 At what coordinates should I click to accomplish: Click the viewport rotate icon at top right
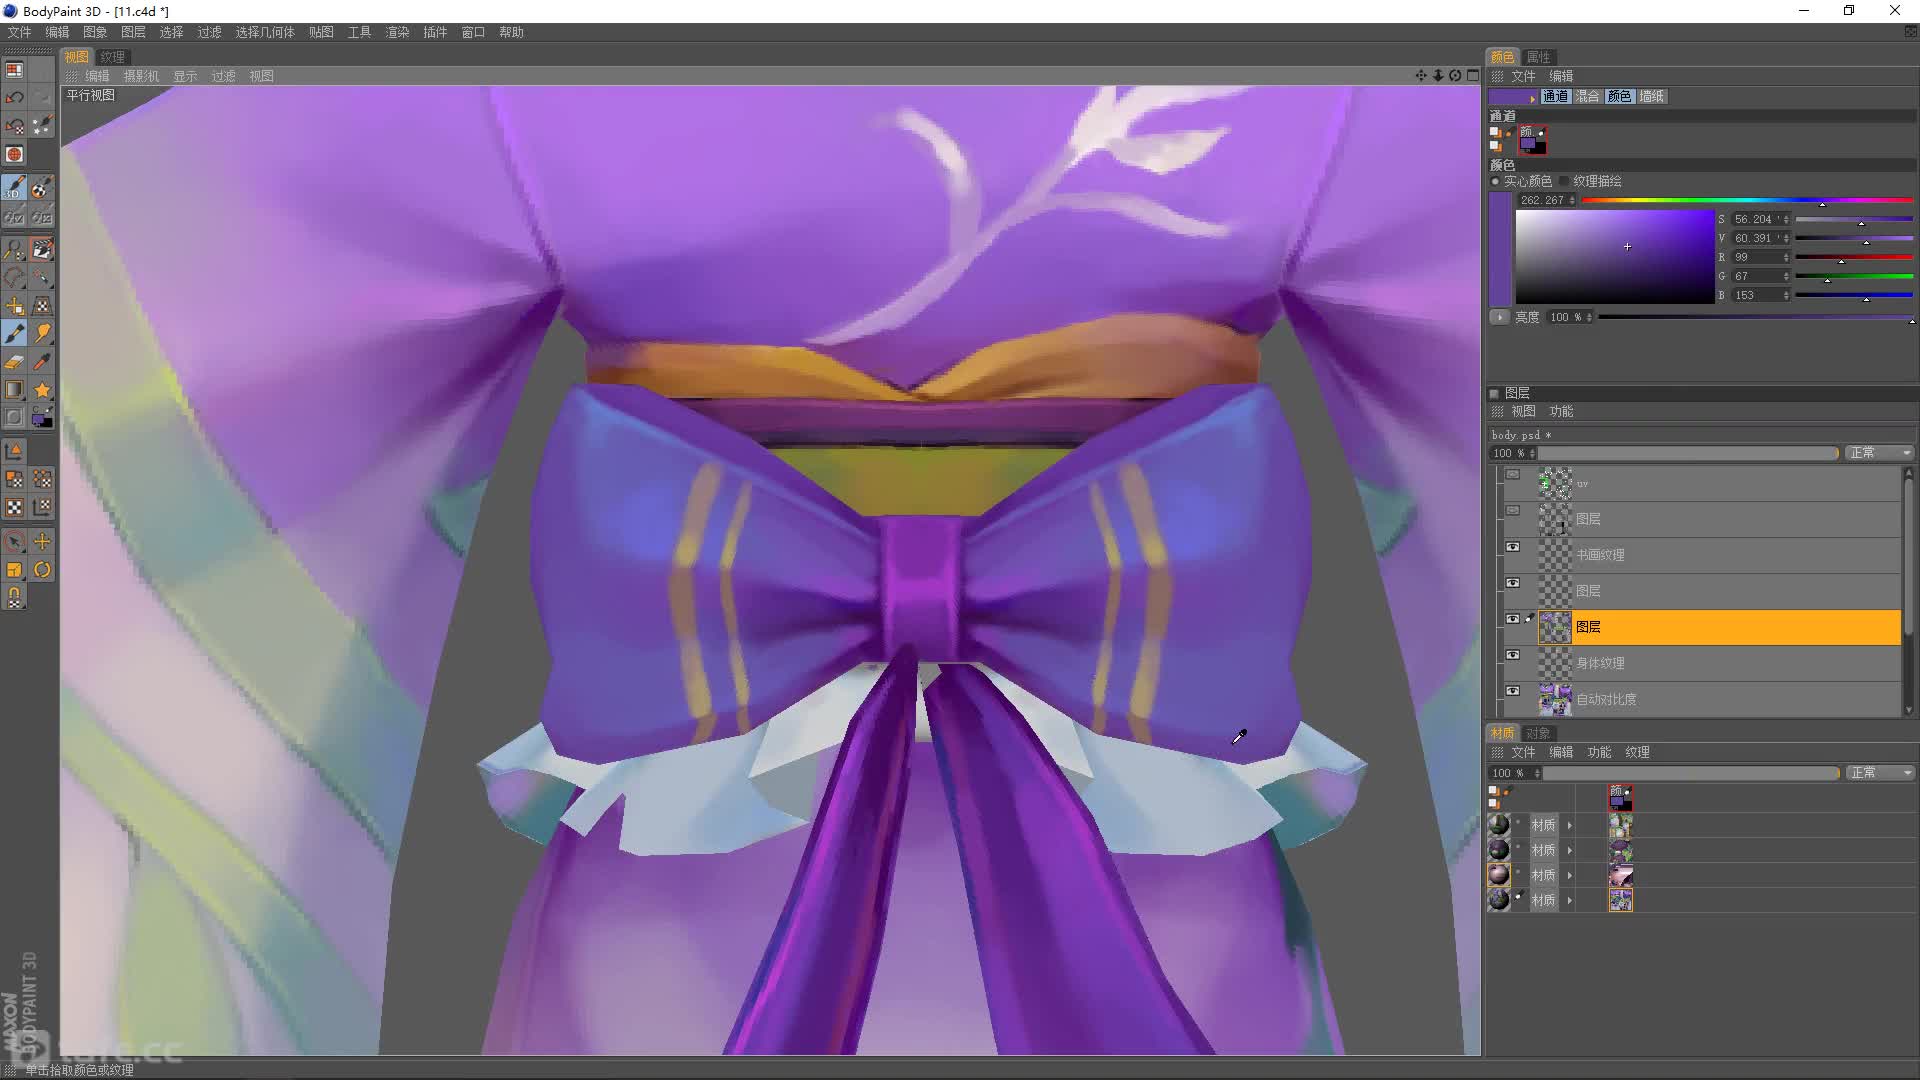(x=1455, y=75)
